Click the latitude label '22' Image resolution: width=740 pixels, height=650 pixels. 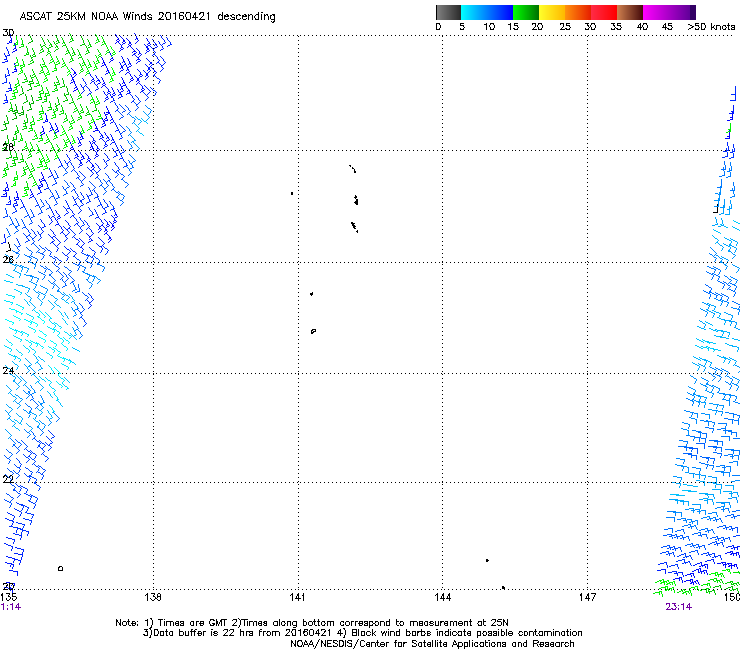pyautogui.click(x=8, y=479)
